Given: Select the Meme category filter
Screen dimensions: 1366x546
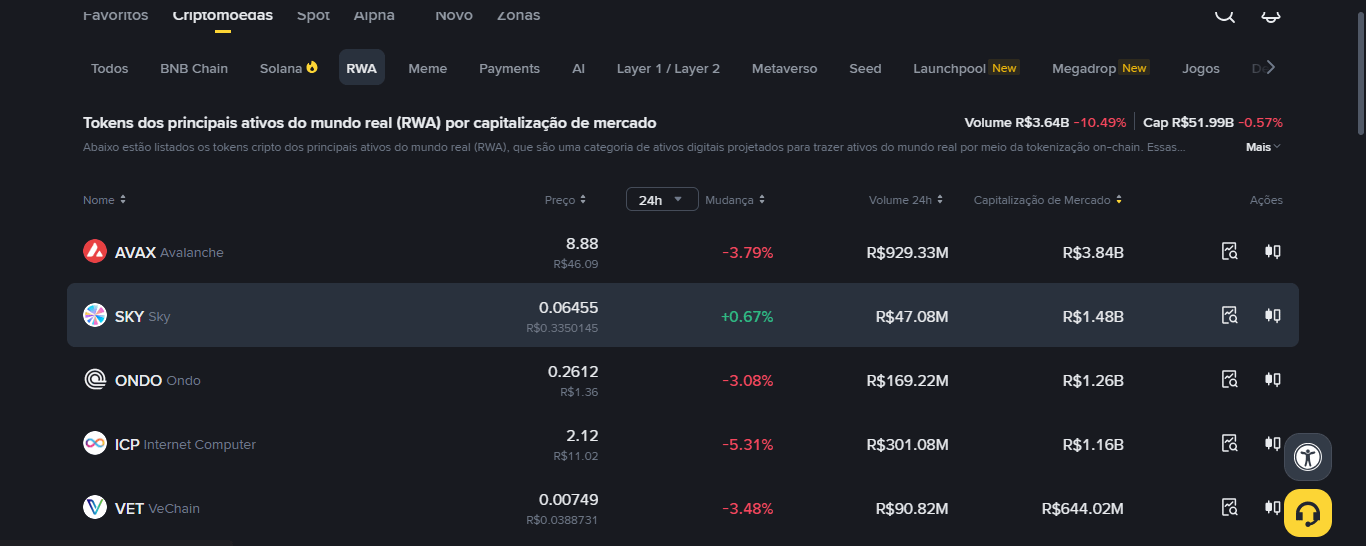Looking at the screenshot, I should coord(428,68).
